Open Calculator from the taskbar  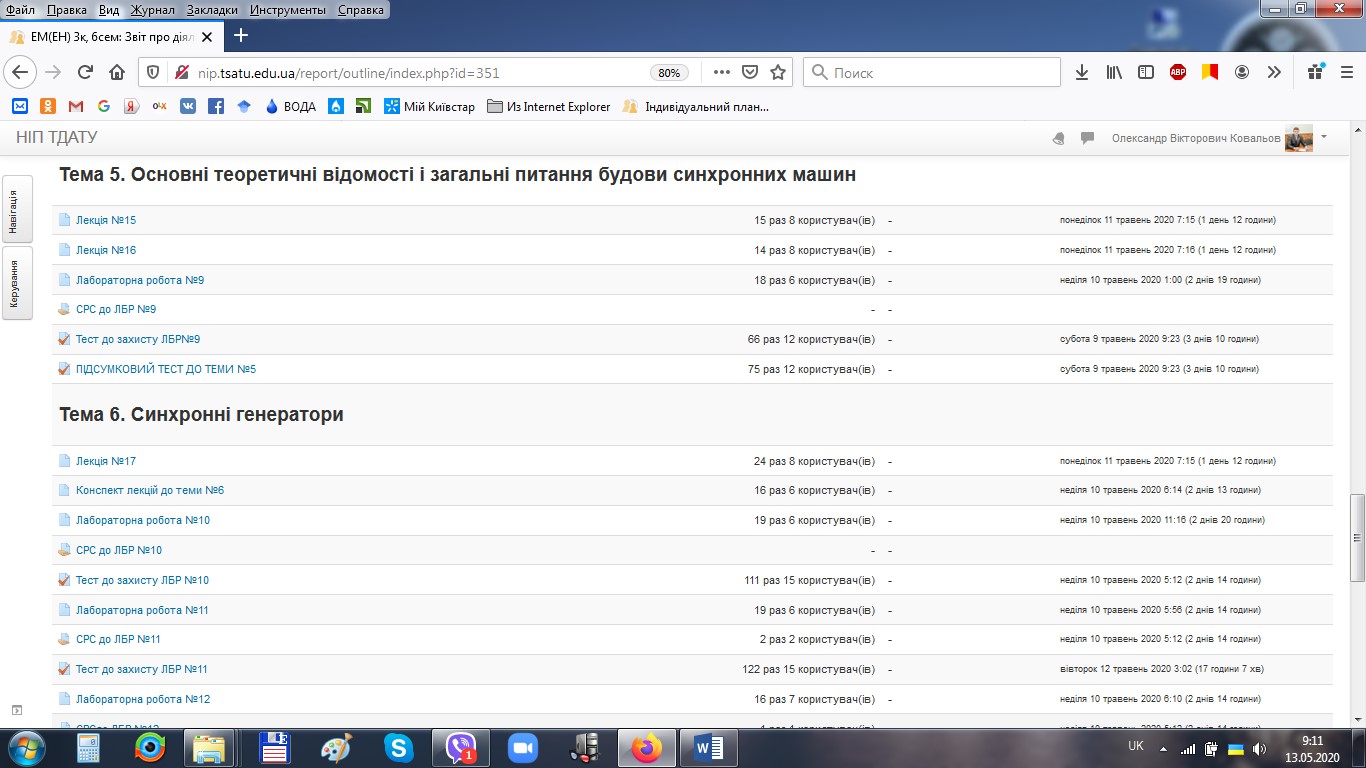89,747
